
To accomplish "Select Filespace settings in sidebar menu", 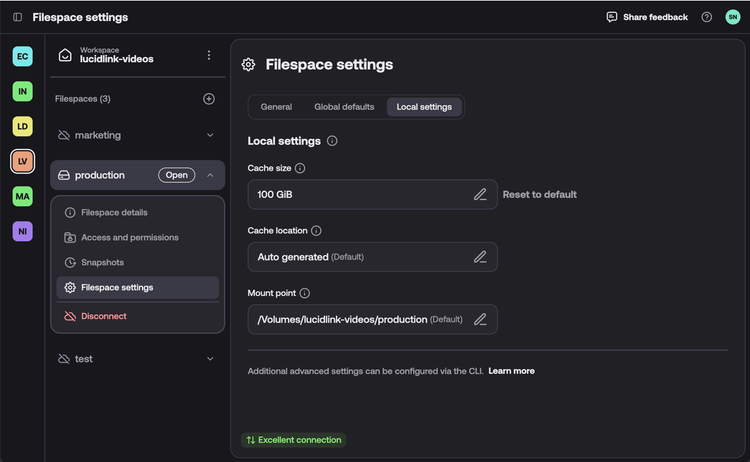I will tap(138, 287).
